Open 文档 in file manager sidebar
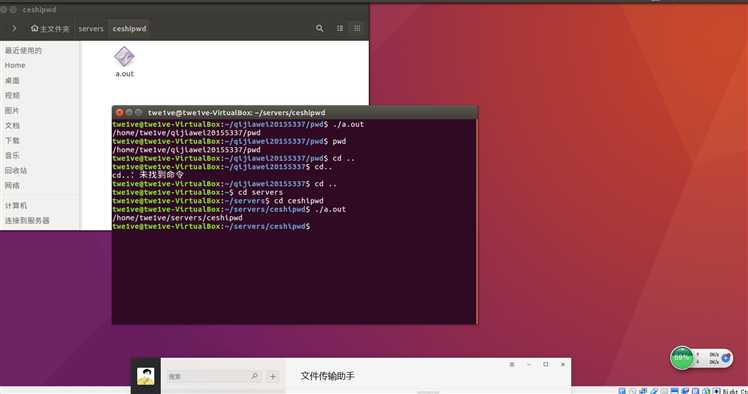 click(x=12, y=125)
